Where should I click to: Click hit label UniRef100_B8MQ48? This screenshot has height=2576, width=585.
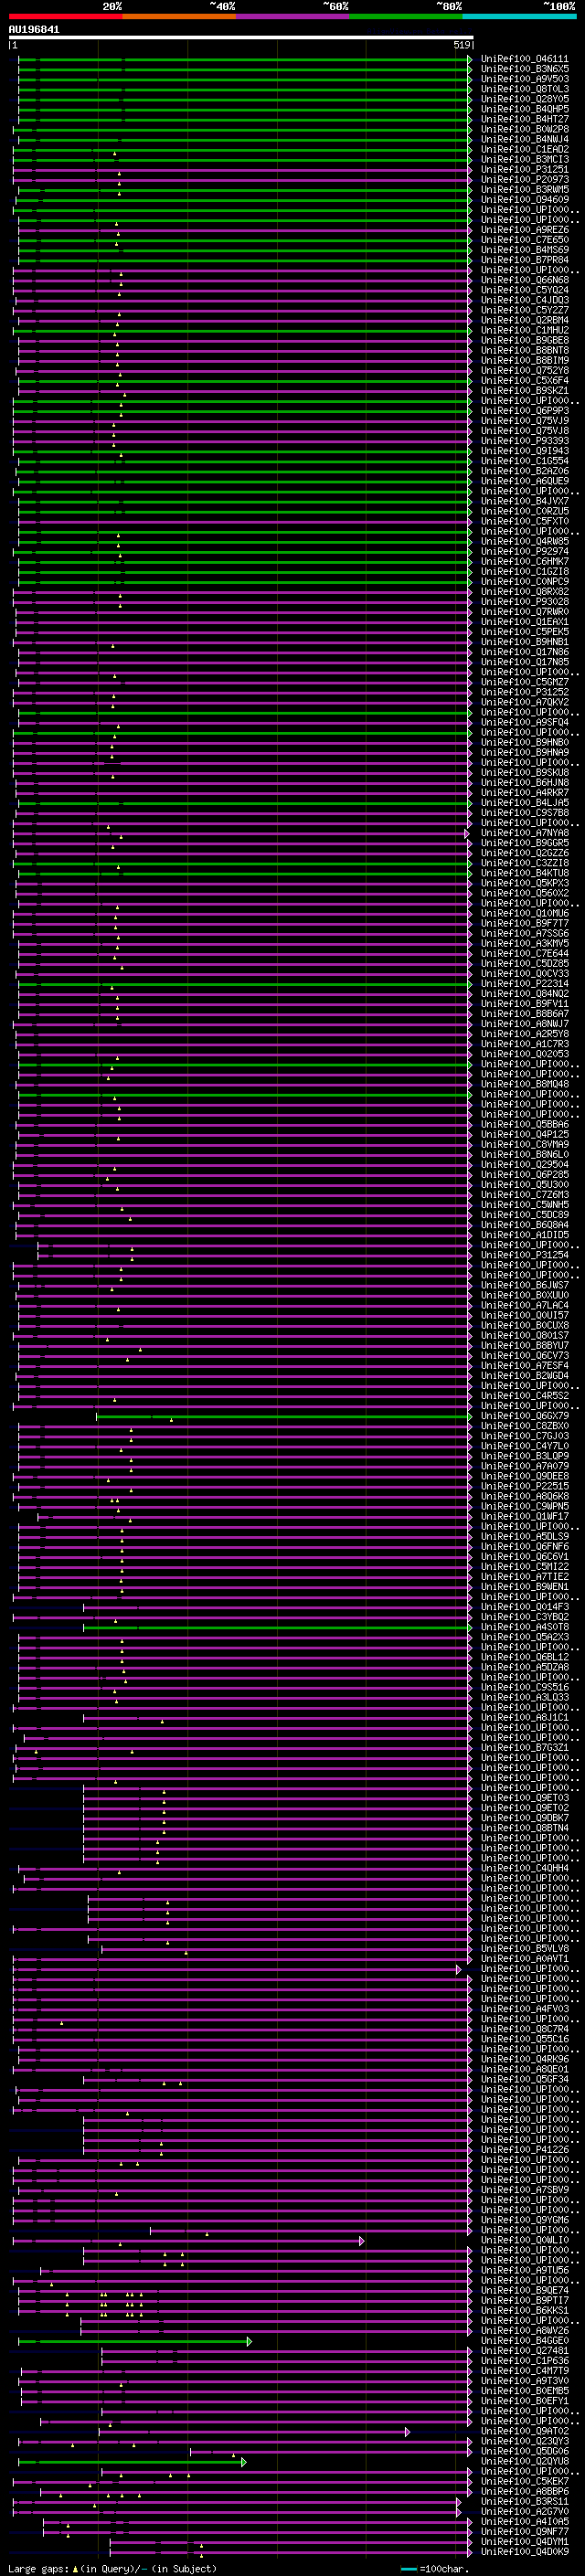pyautogui.click(x=525, y=1084)
